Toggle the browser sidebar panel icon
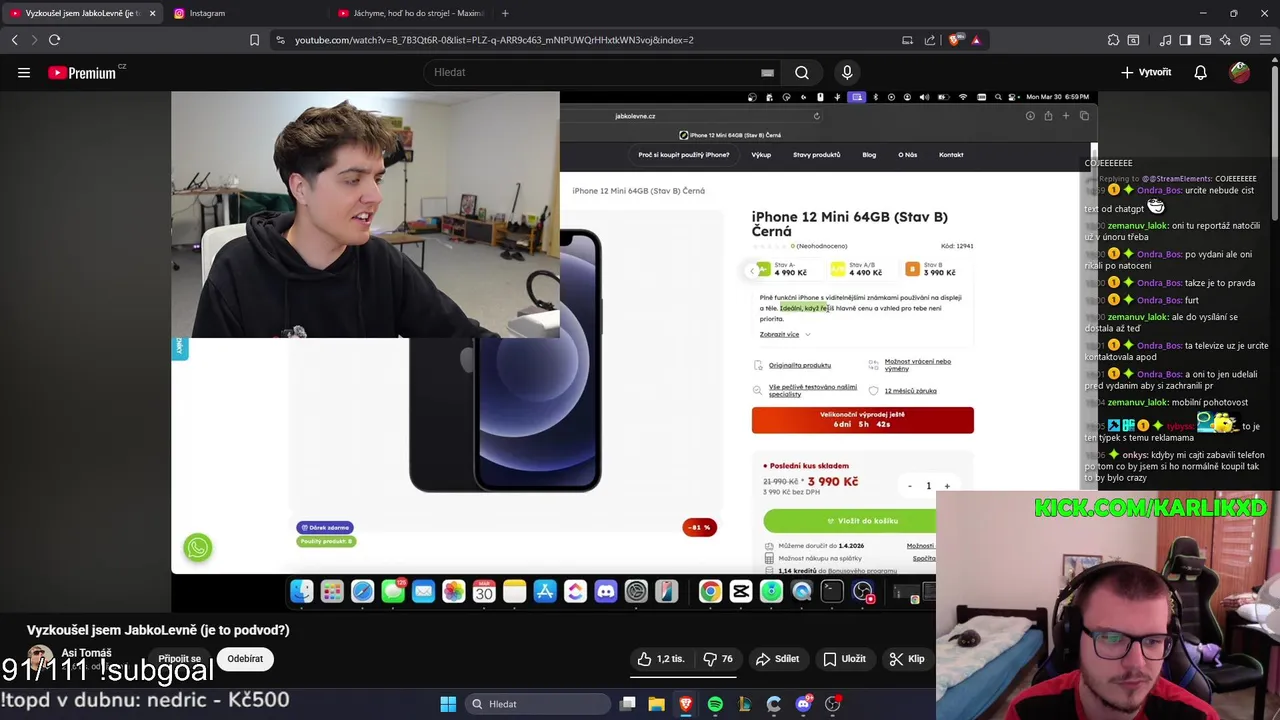Screen dimensions: 1280x720 point(1185,40)
